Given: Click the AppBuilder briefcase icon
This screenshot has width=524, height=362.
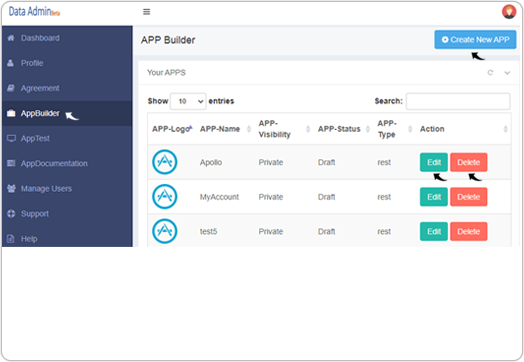Looking at the screenshot, I should pos(11,113).
